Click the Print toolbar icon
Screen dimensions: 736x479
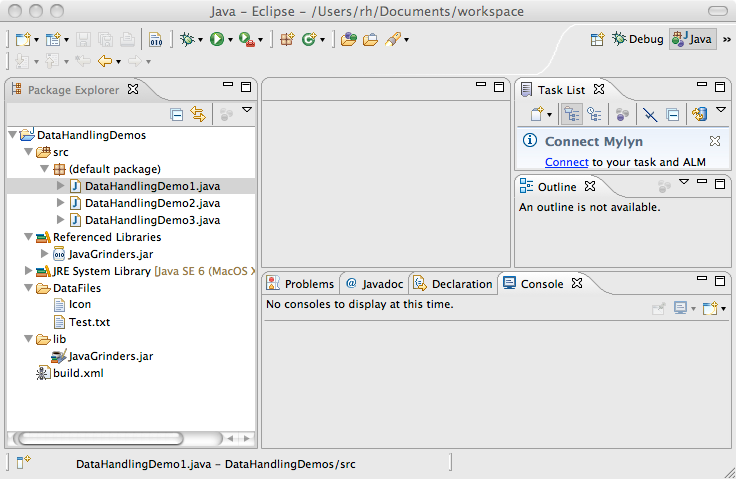[127, 39]
